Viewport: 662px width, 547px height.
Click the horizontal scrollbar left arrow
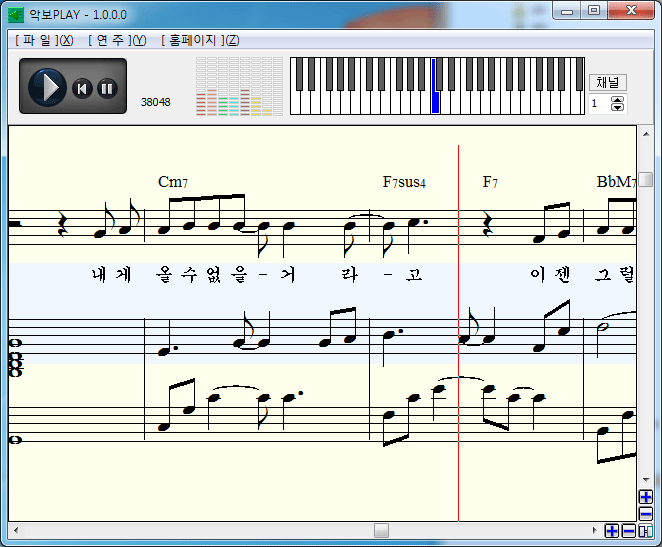click(16, 531)
